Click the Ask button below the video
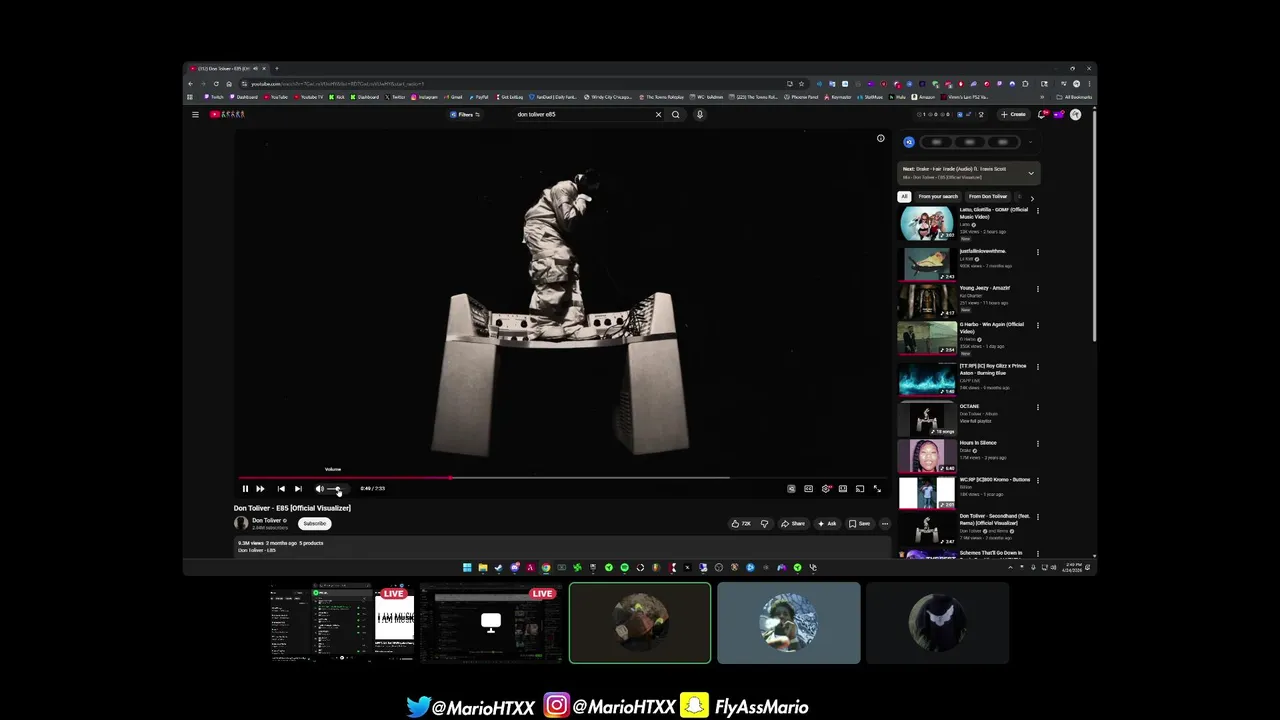The image size is (1280, 720). click(x=827, y=524)
